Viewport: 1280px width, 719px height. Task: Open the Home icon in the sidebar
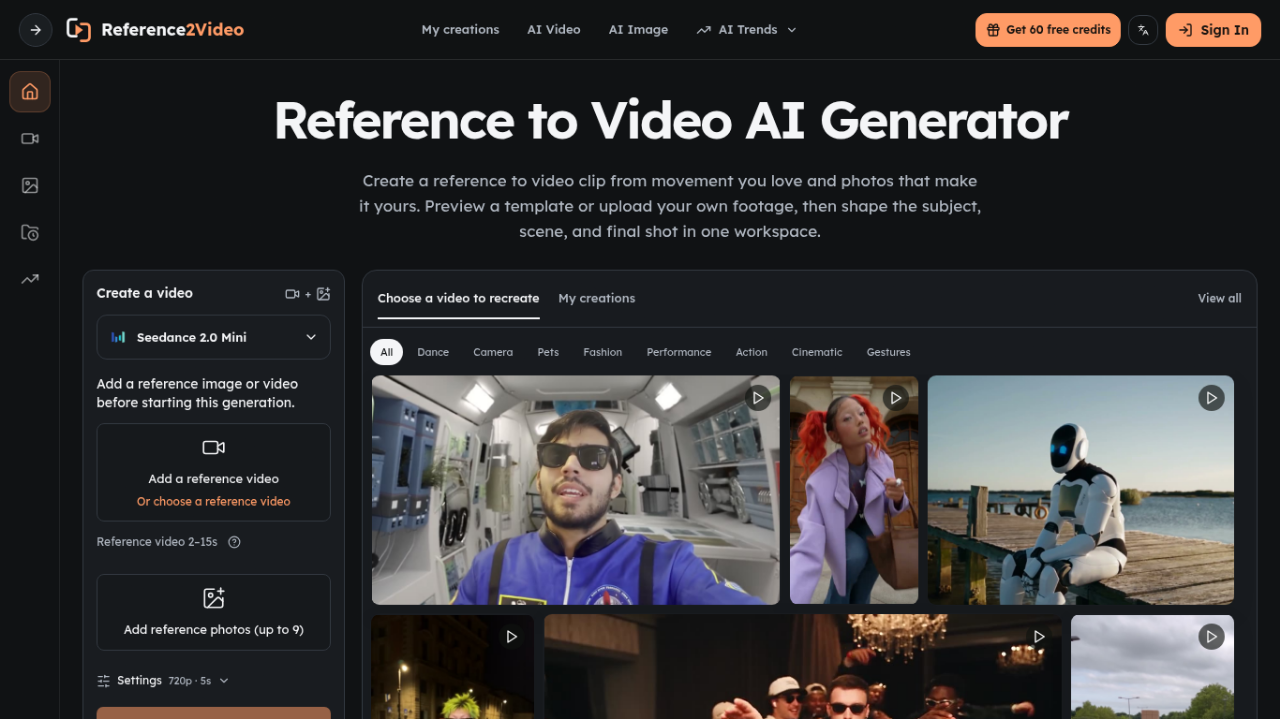point(30,92)
